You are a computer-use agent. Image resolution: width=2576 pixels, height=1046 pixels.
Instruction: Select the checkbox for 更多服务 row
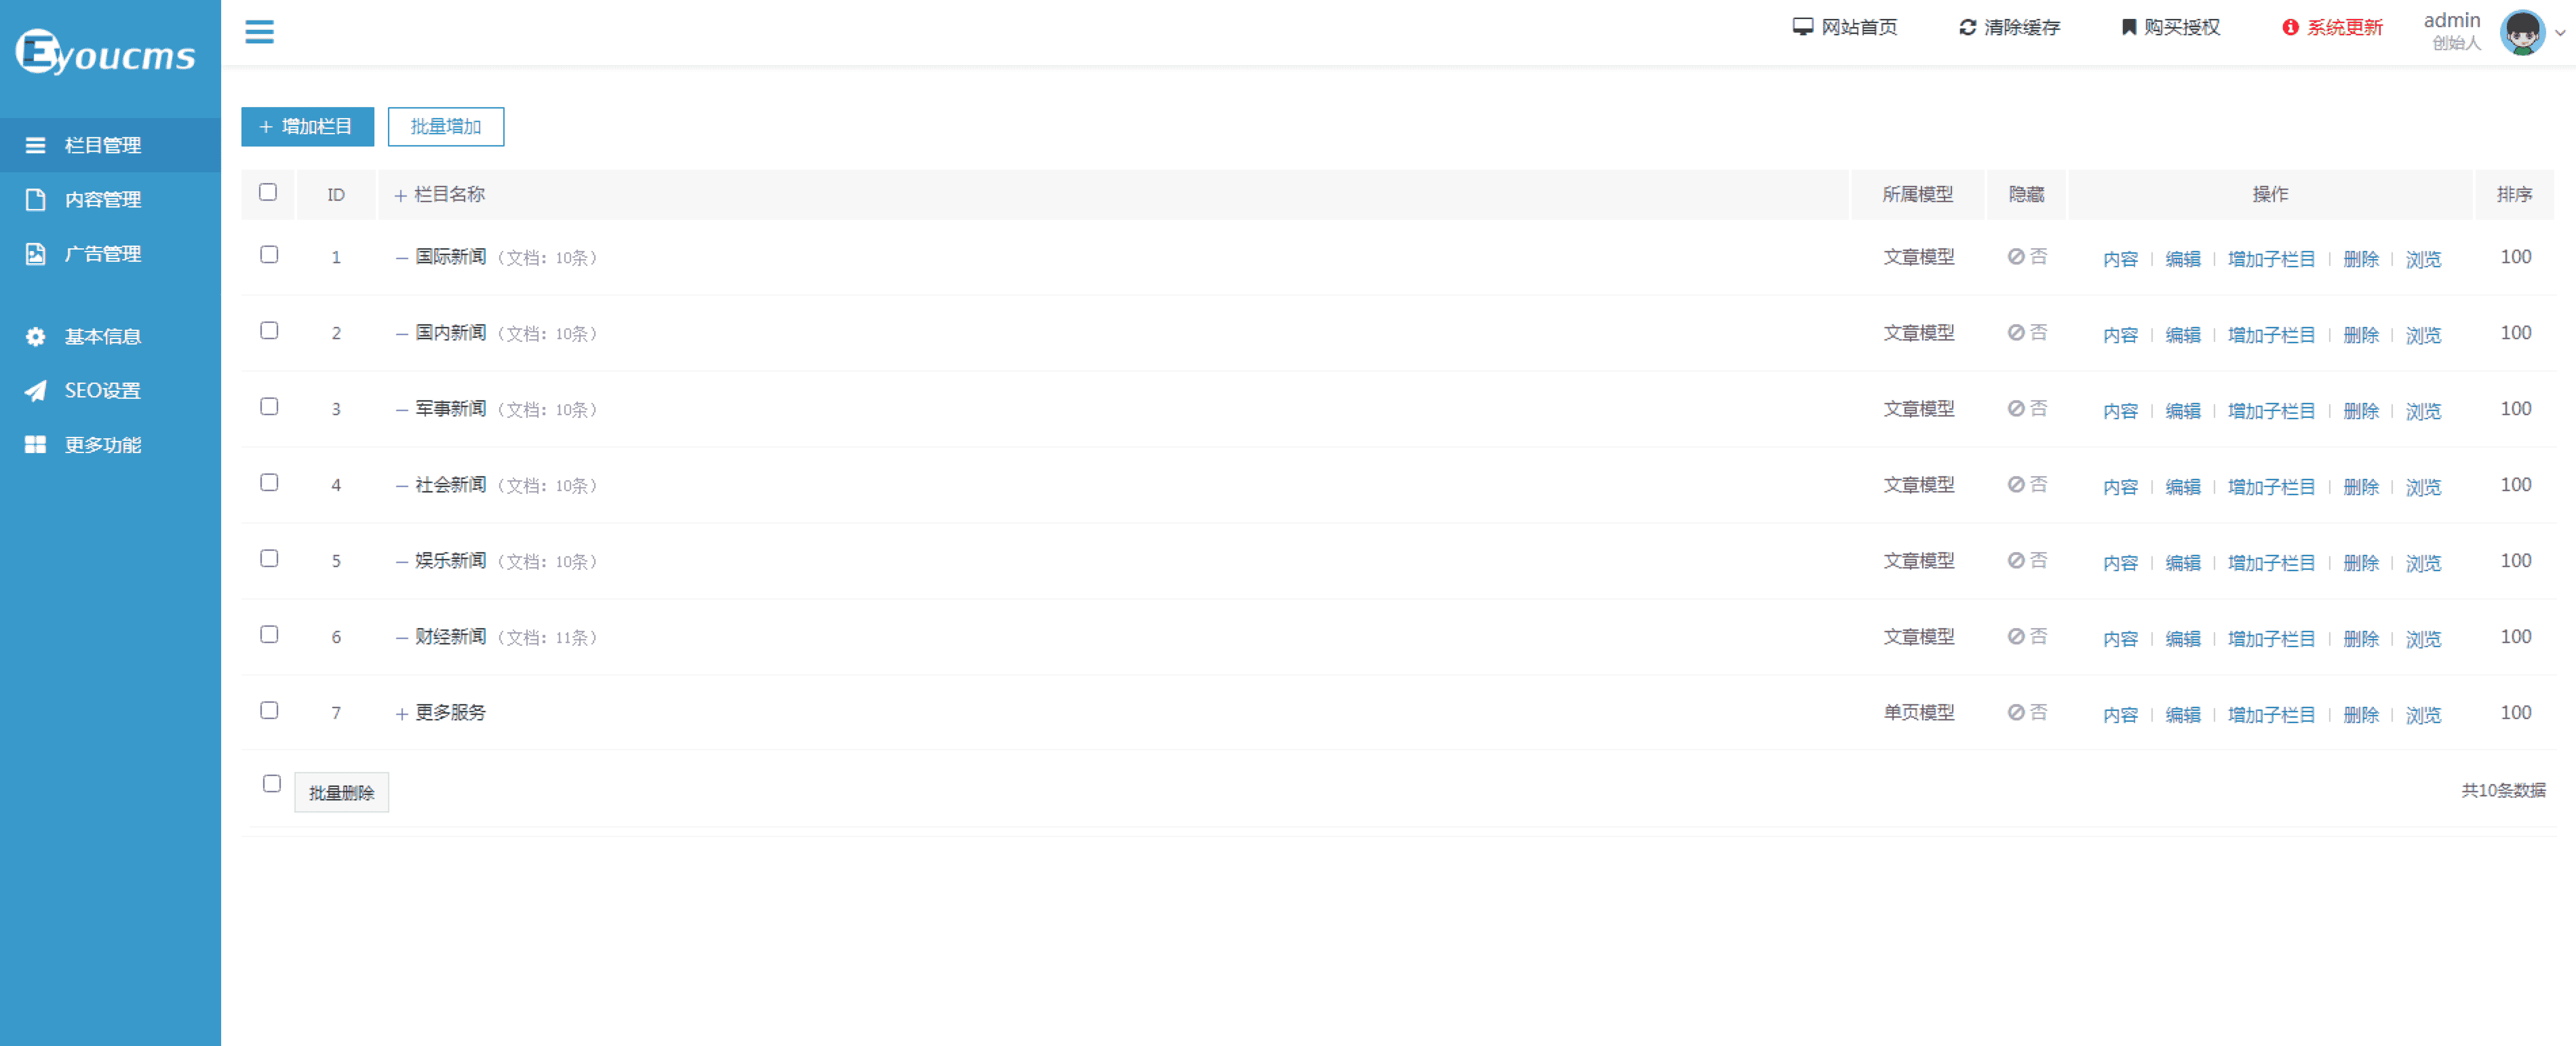[x=269, y=711]
